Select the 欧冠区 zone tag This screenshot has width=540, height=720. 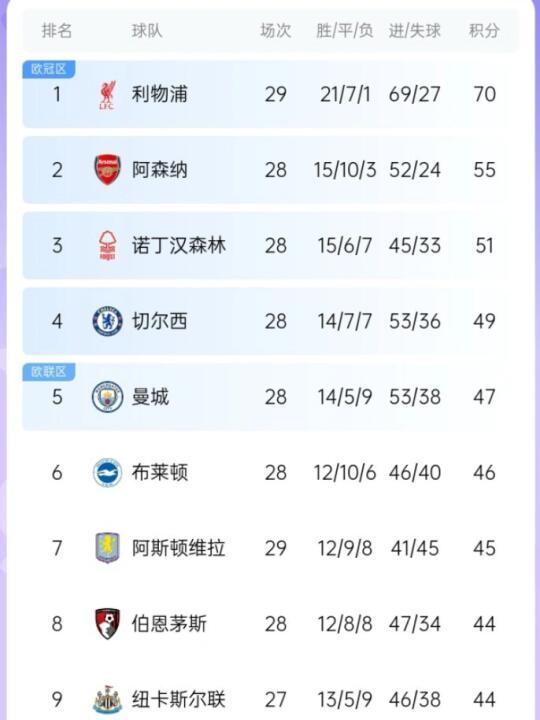coord(49,69)
